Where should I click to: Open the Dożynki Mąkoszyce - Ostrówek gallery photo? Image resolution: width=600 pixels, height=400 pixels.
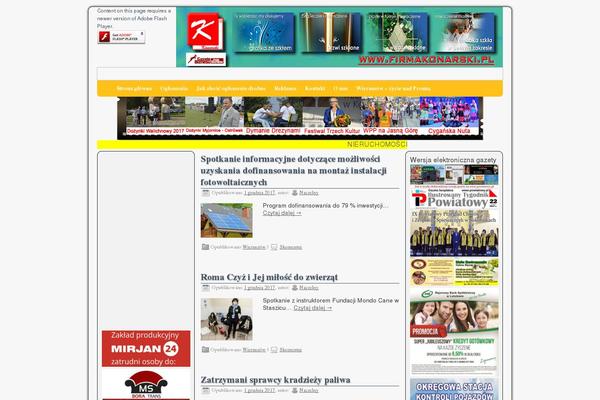pyautogui.click(x=214, y=116)
